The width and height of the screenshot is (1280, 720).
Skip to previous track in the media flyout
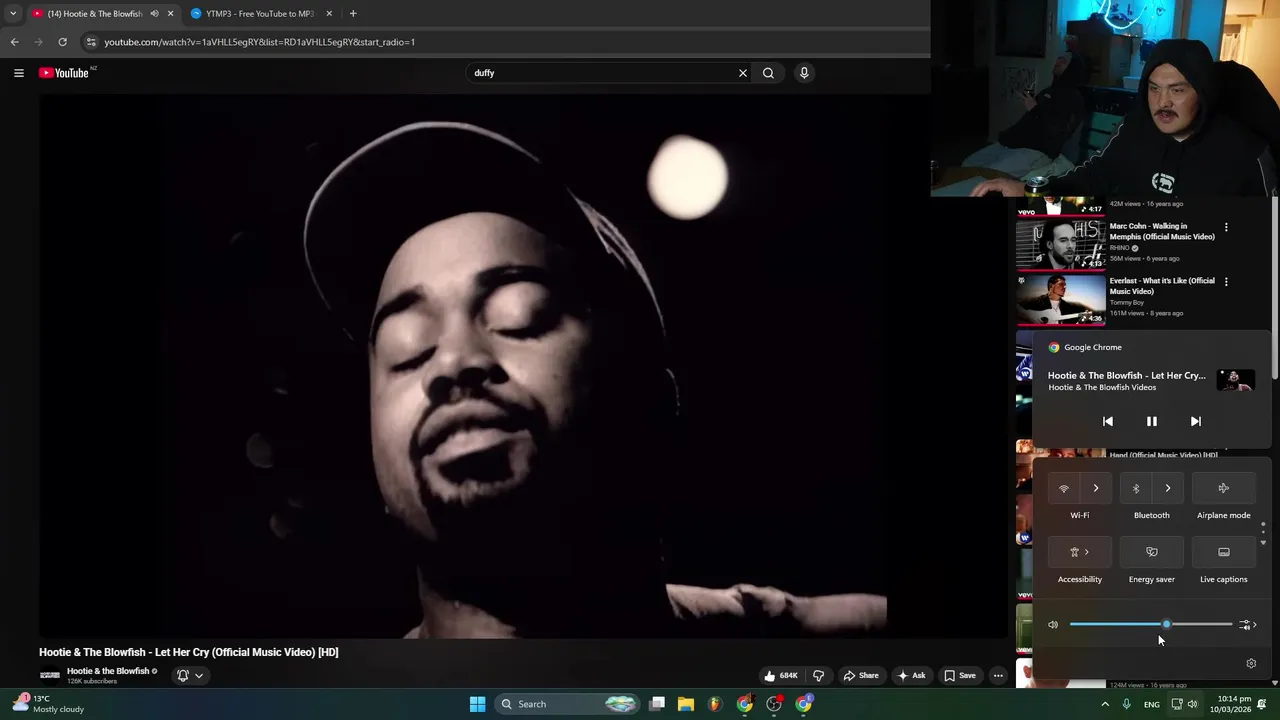point(1108,422)
